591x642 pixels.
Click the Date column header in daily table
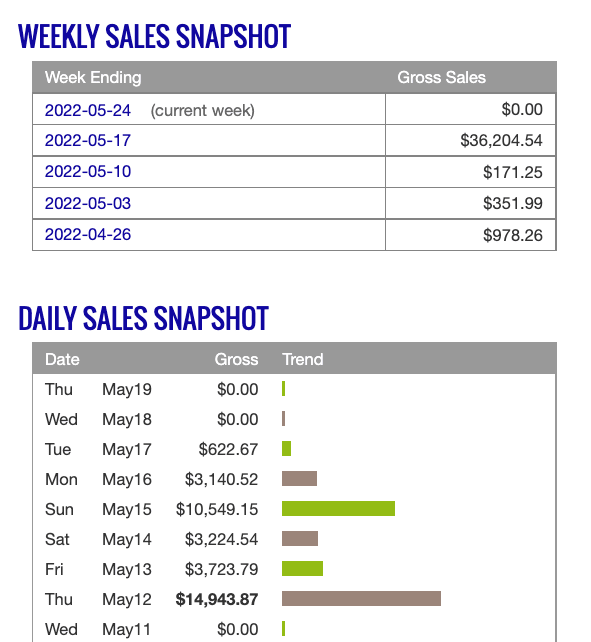coord(62,359)
